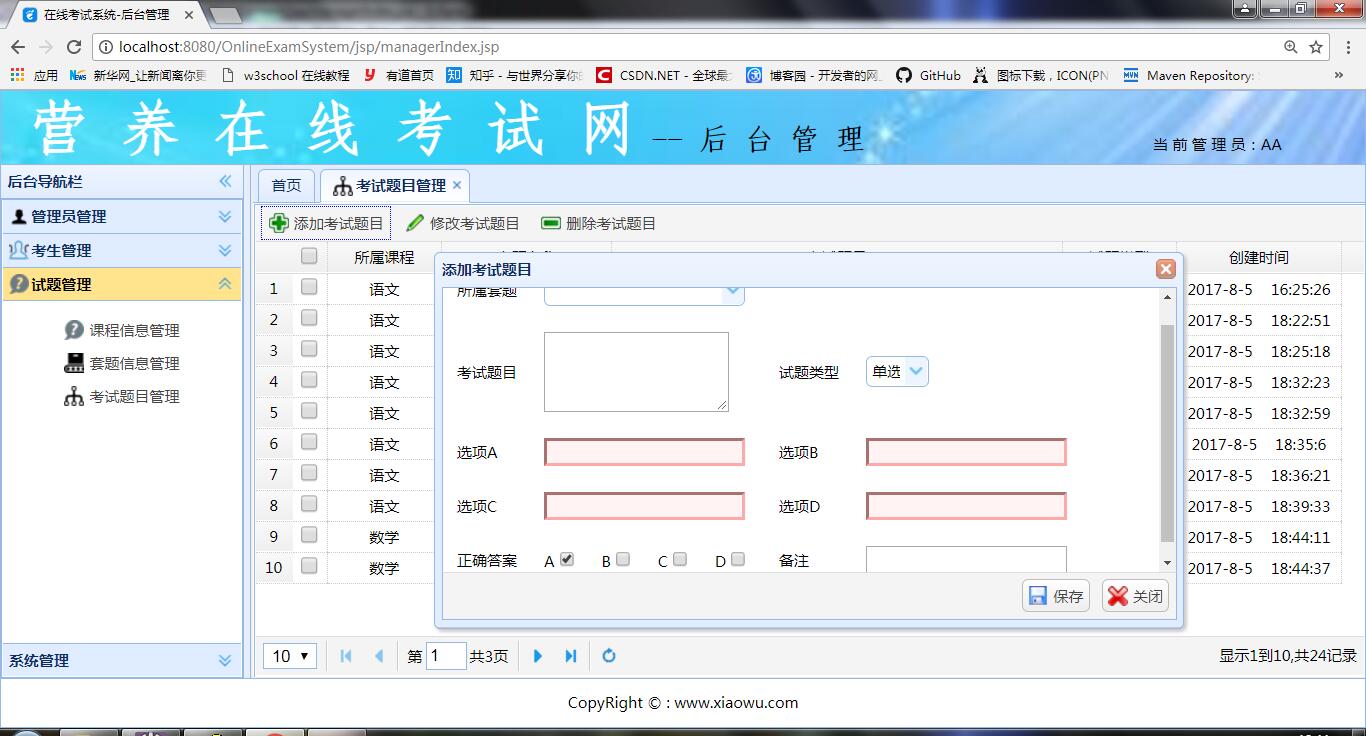The width and height of the screenshot is (1366, 736).
Task: Tick the checkbox for correct answer D
Action: click(x=738, y=560)
